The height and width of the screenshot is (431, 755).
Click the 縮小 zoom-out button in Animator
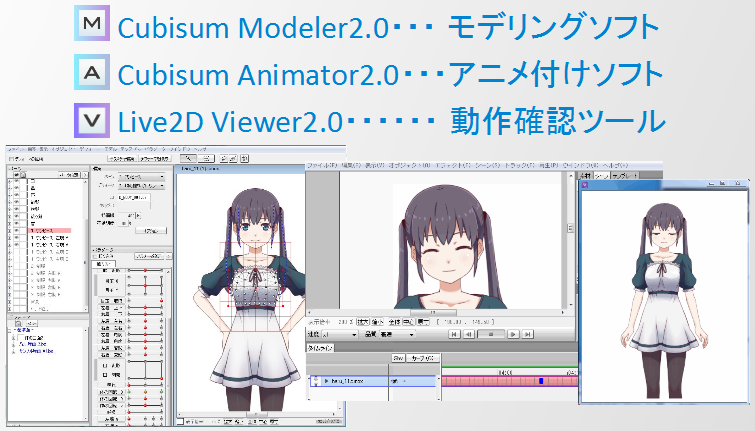coord(378,322)
